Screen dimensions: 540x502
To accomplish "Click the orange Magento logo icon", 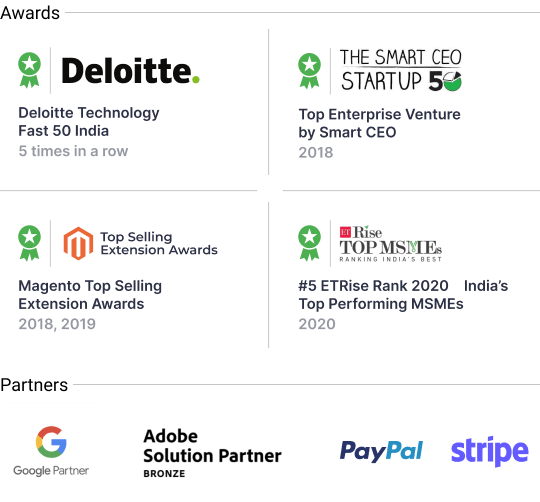I will (79, 243).
